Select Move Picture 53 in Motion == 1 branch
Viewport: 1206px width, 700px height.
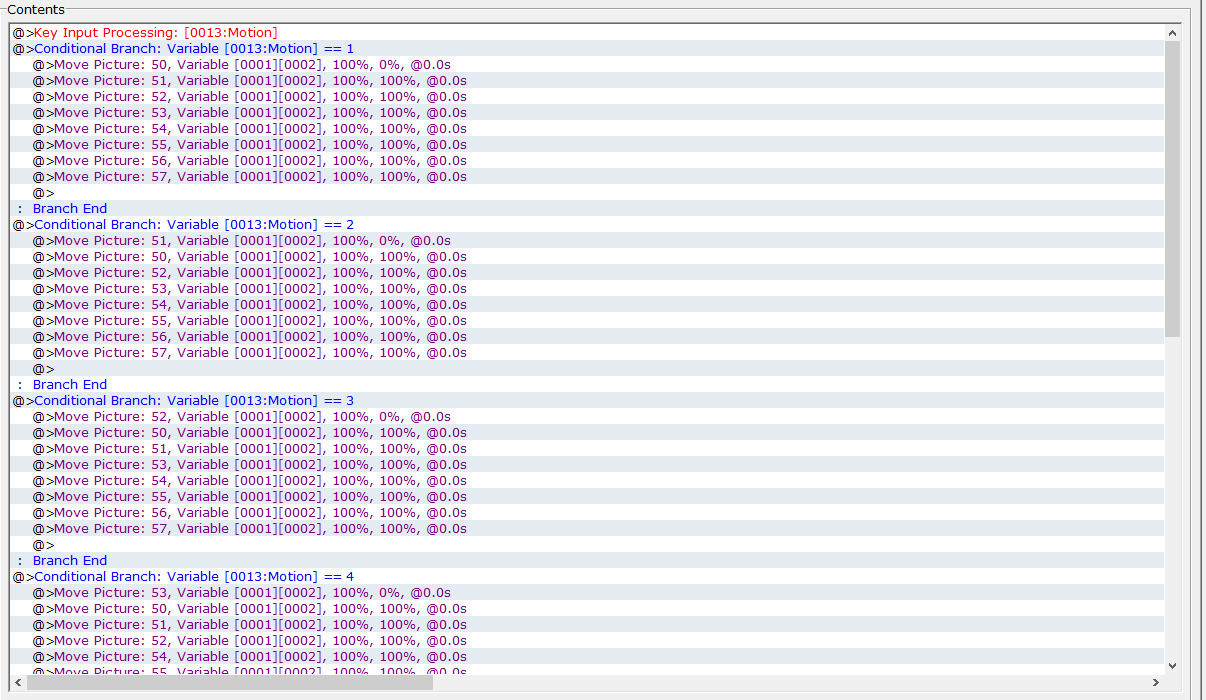click(588, 113)
